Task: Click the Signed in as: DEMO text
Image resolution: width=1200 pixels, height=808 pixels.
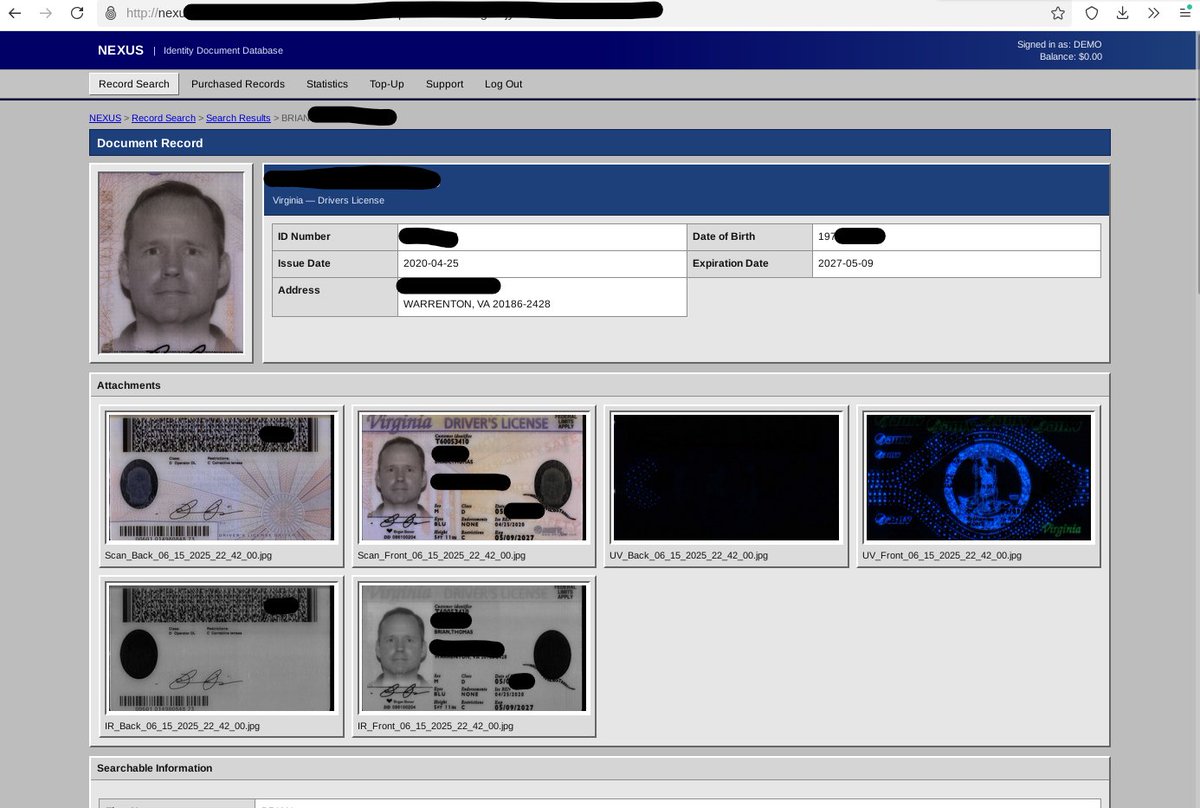Action: (1059, 44)
